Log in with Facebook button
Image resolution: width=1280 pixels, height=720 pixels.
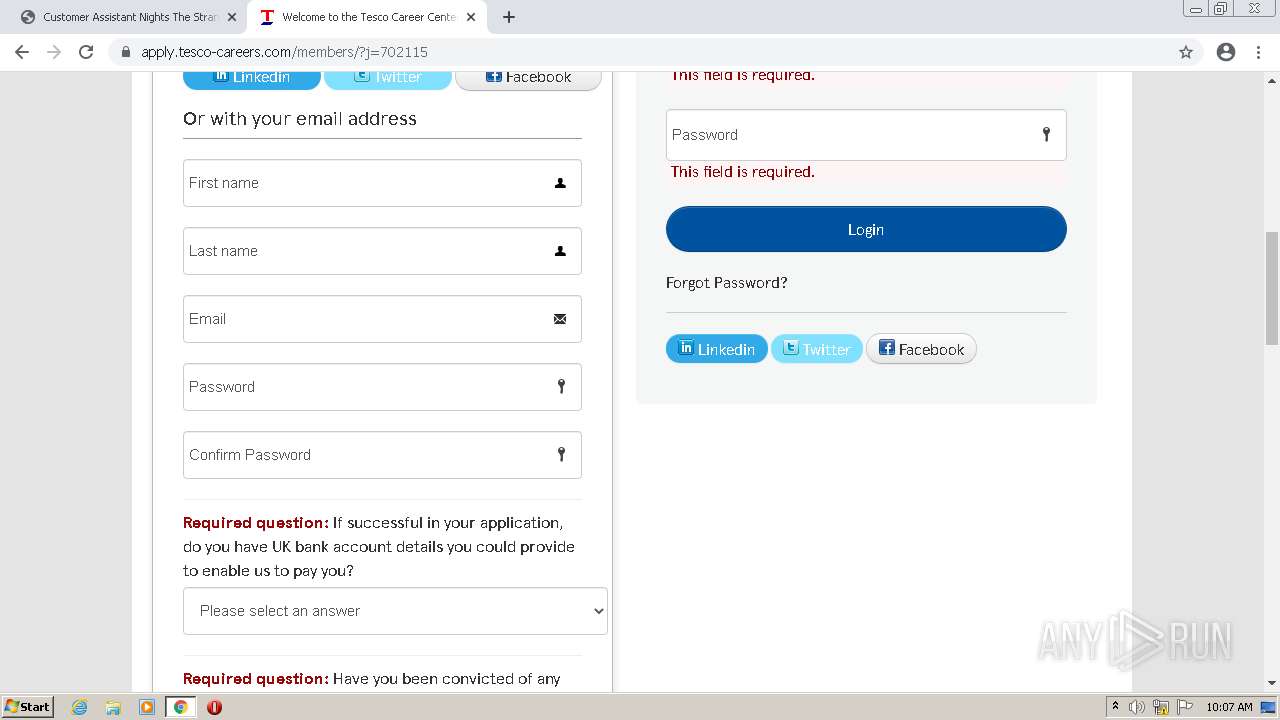tap(921, 349)
